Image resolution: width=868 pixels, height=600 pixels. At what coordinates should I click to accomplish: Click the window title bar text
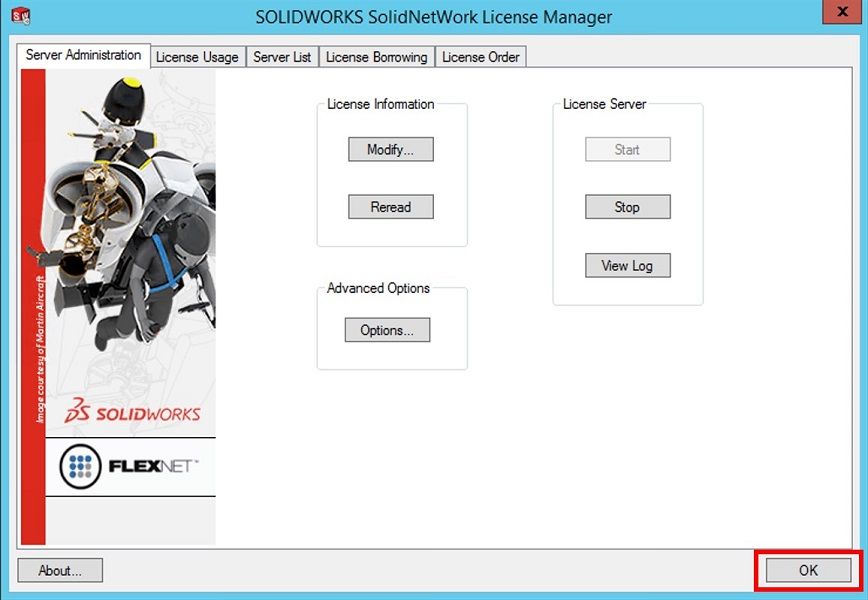coord(433,17)
